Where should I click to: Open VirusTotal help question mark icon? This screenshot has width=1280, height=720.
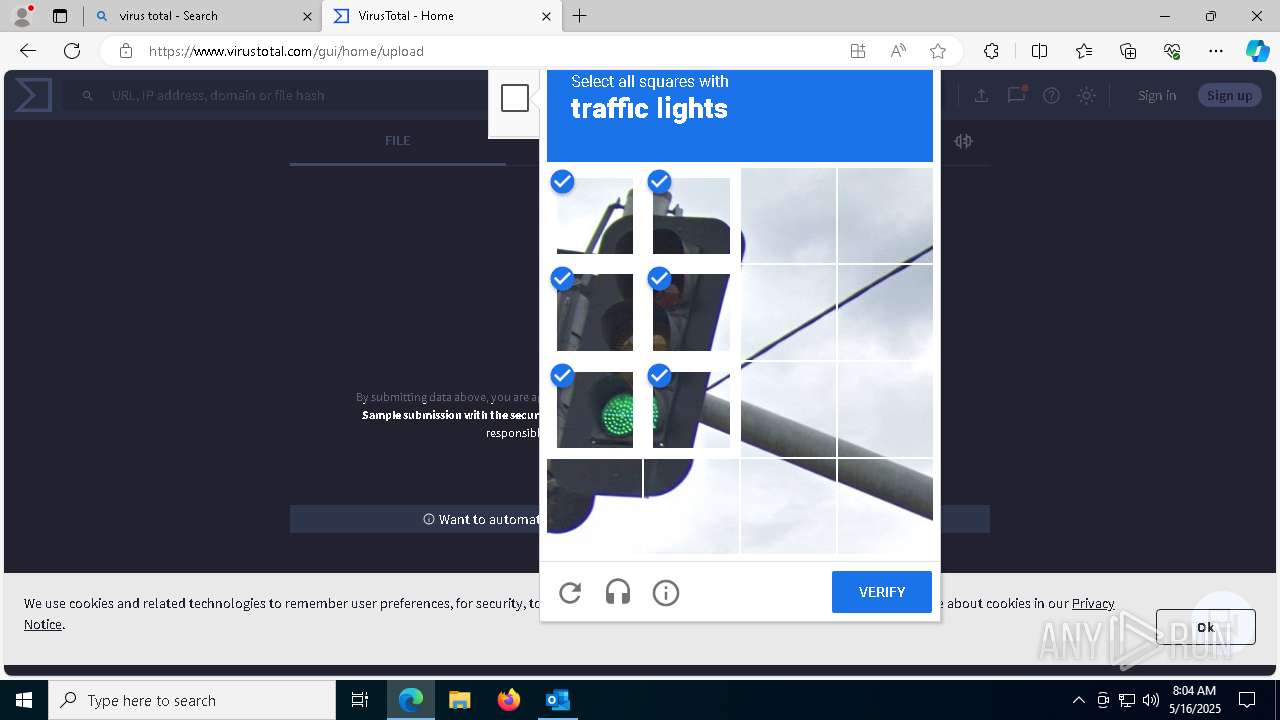[1051, 95]
